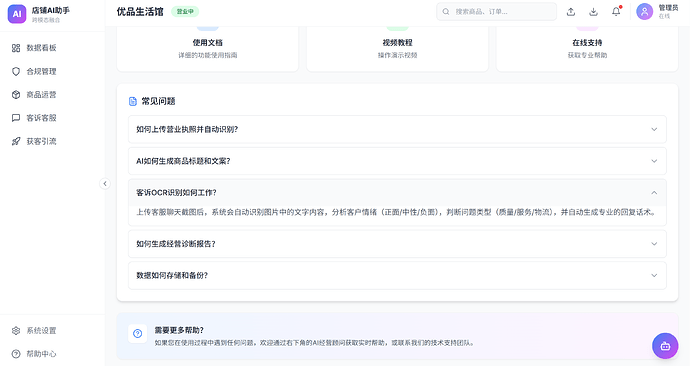This screenshot has width=690, height=366.
Task: Click the dashboard icon beside 数据看板
Action: 16,48
